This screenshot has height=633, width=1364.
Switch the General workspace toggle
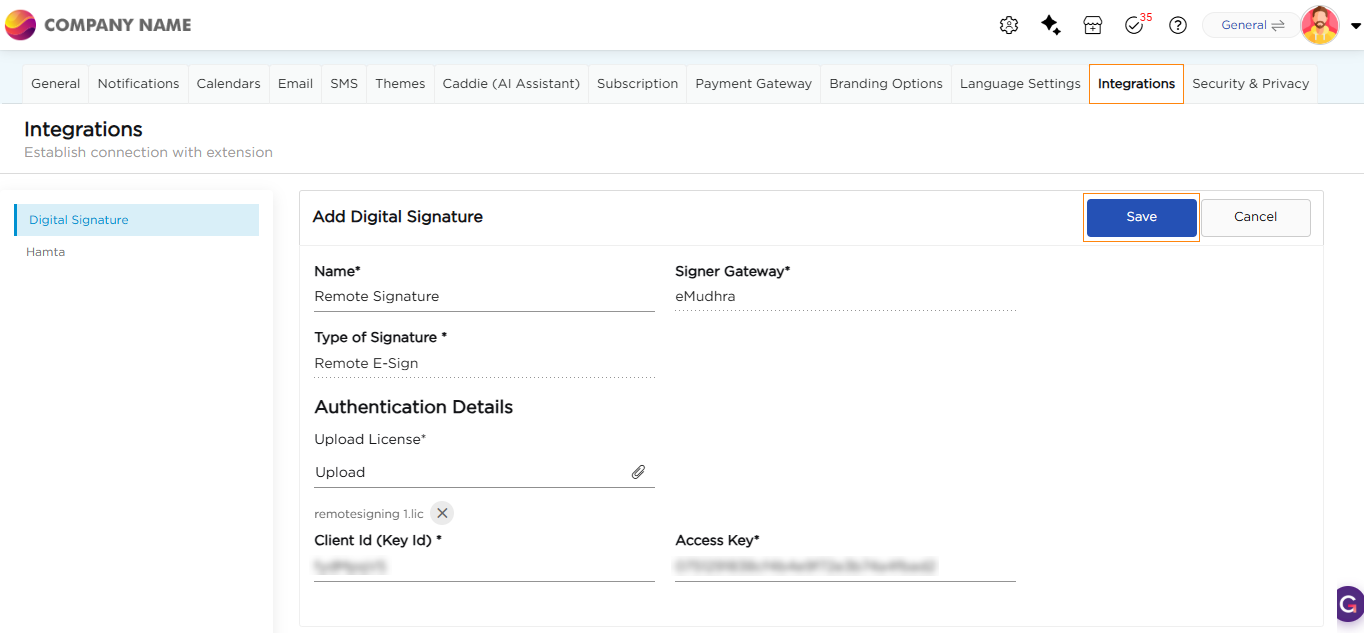coord(1251,25)
